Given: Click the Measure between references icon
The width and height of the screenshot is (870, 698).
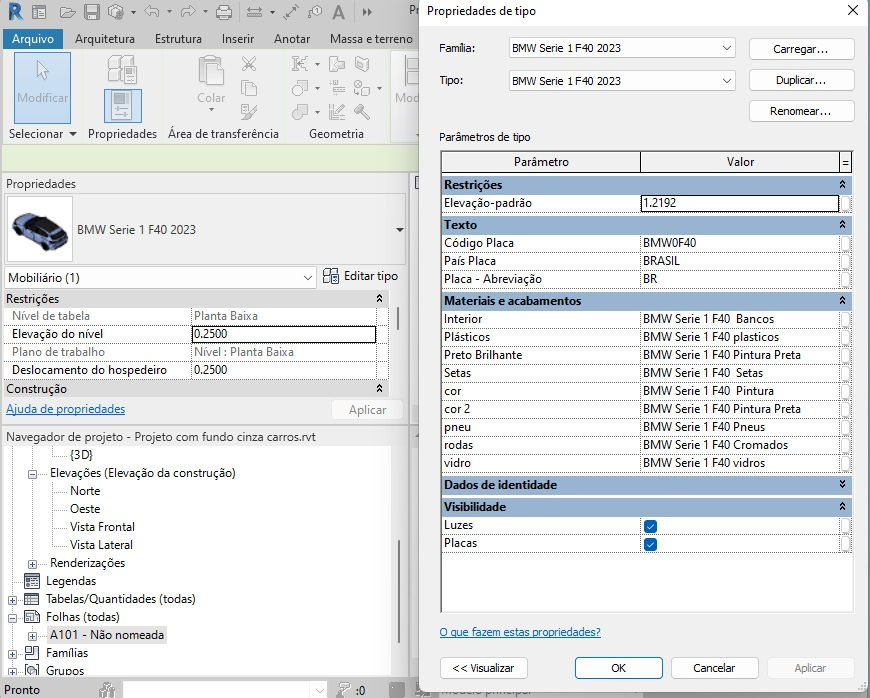Looking at the screenshot, I should (254, 12).
